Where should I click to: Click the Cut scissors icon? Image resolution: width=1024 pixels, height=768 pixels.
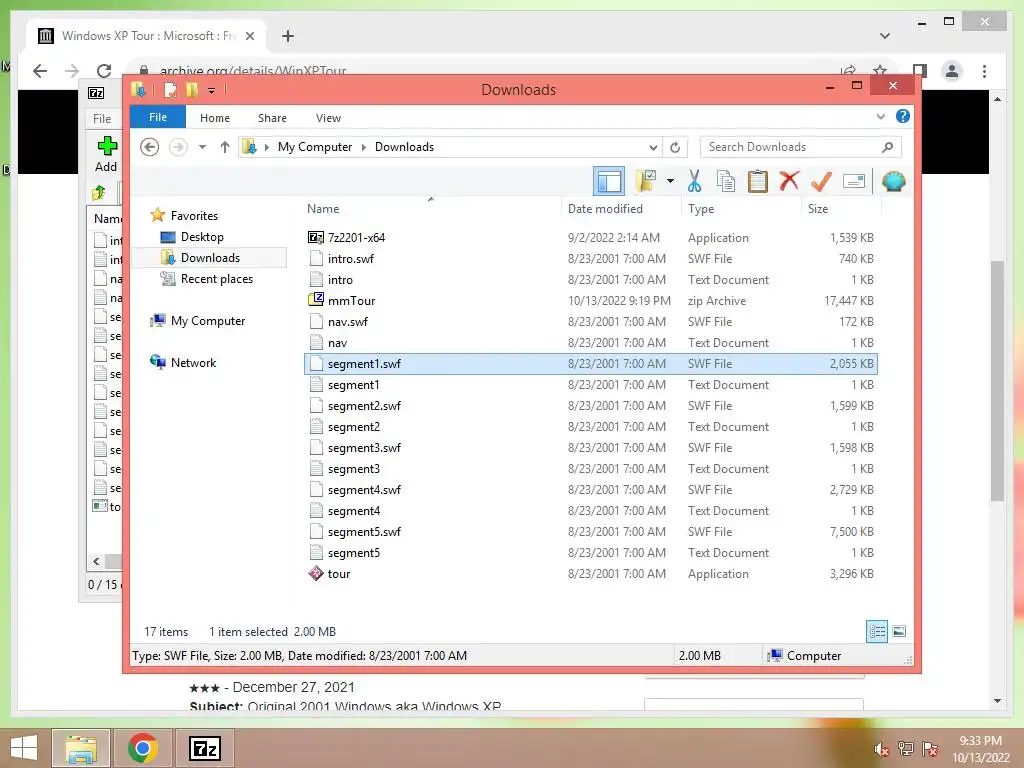point(694,181)
